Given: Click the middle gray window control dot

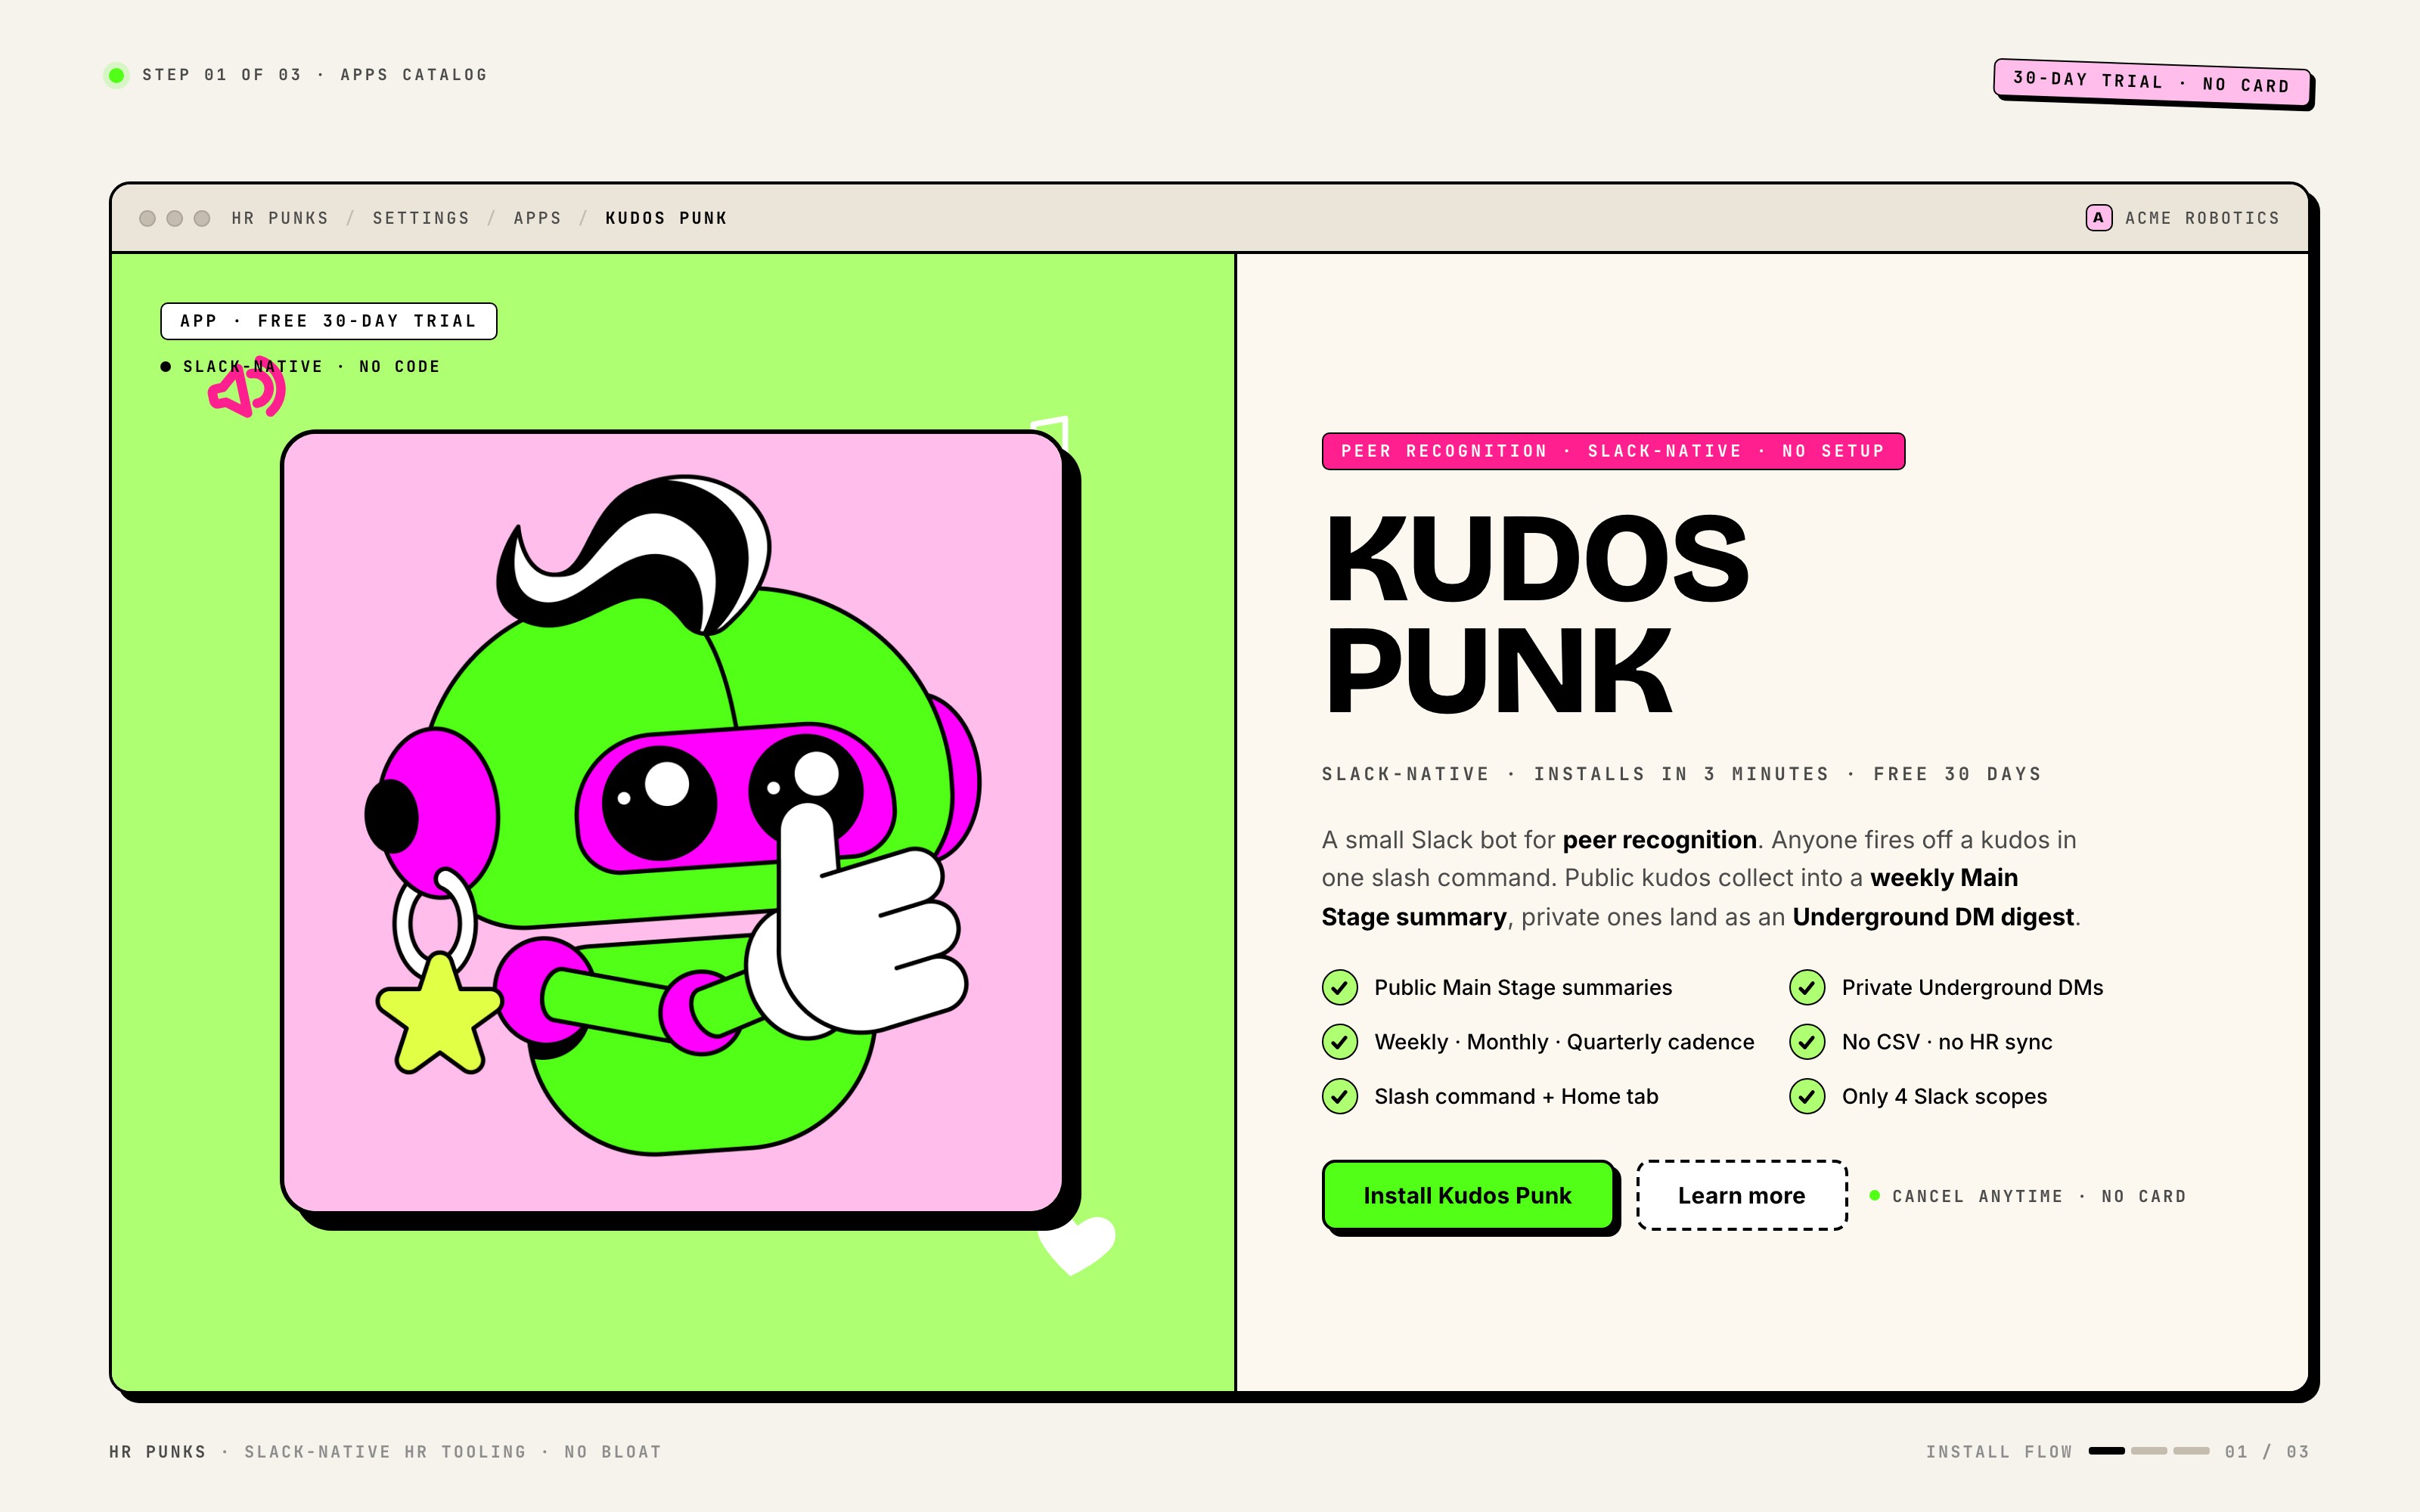Looking at the screenshot, I should click(174, 218).
